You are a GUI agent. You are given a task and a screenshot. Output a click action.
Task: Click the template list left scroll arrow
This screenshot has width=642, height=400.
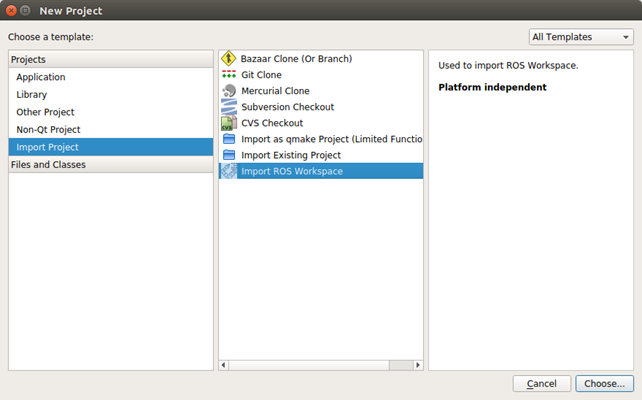tap(224, 365)
